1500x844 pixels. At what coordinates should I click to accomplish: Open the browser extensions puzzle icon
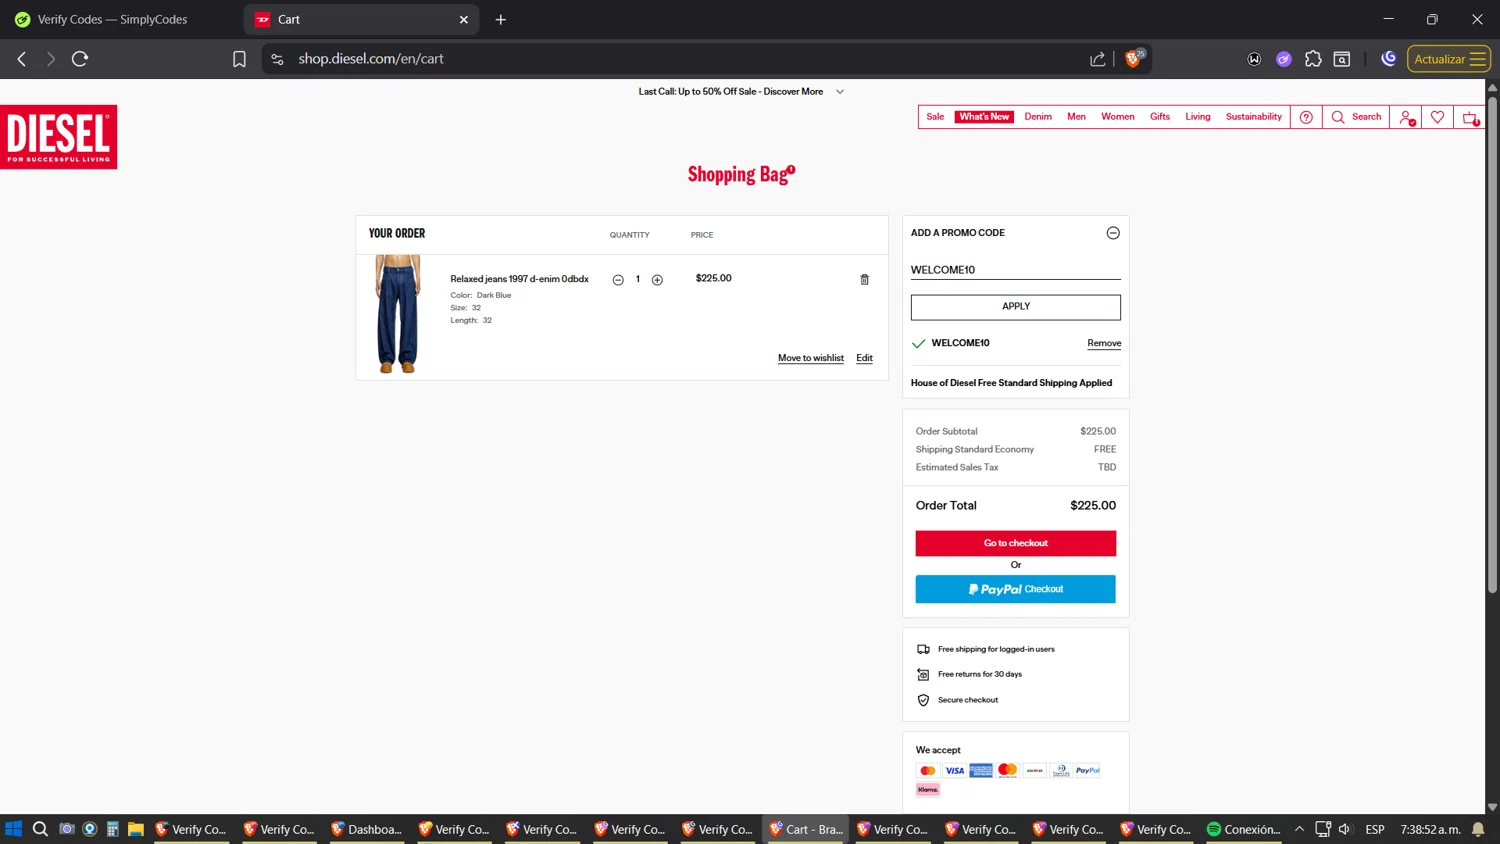point(1313,59)
